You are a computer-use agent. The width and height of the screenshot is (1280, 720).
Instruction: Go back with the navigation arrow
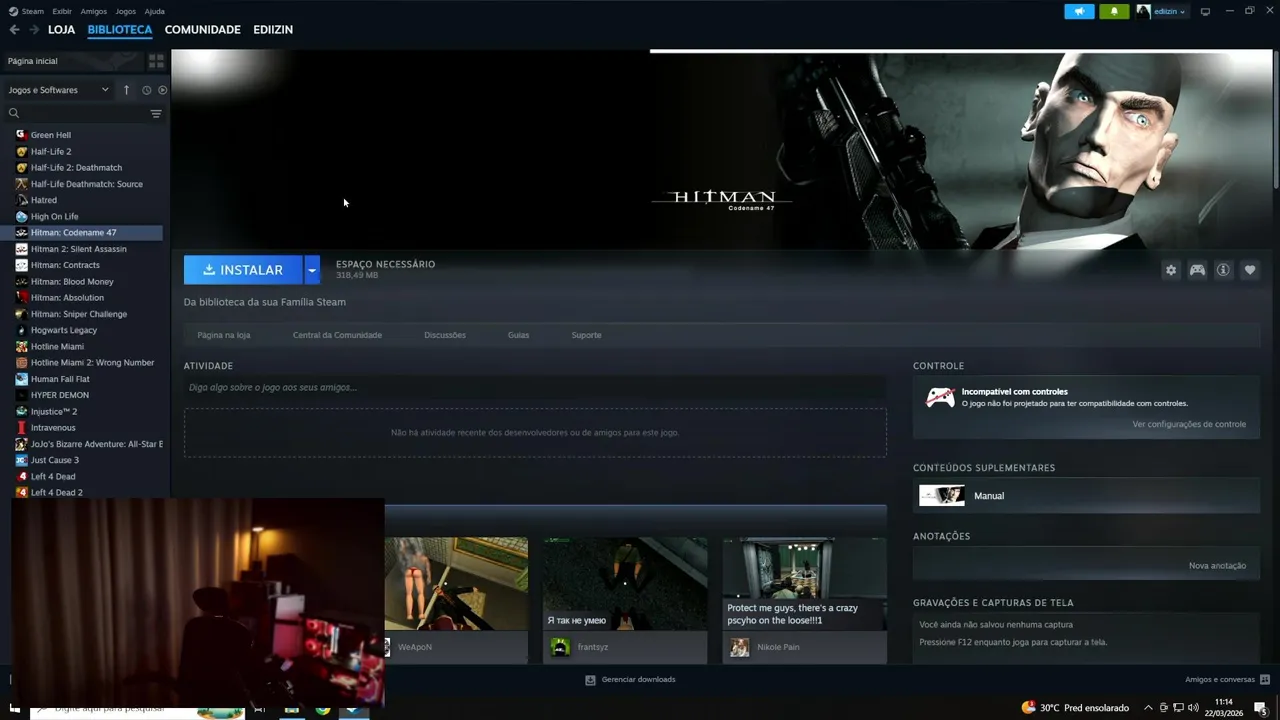pyautogui.click(x=14, y=30)
